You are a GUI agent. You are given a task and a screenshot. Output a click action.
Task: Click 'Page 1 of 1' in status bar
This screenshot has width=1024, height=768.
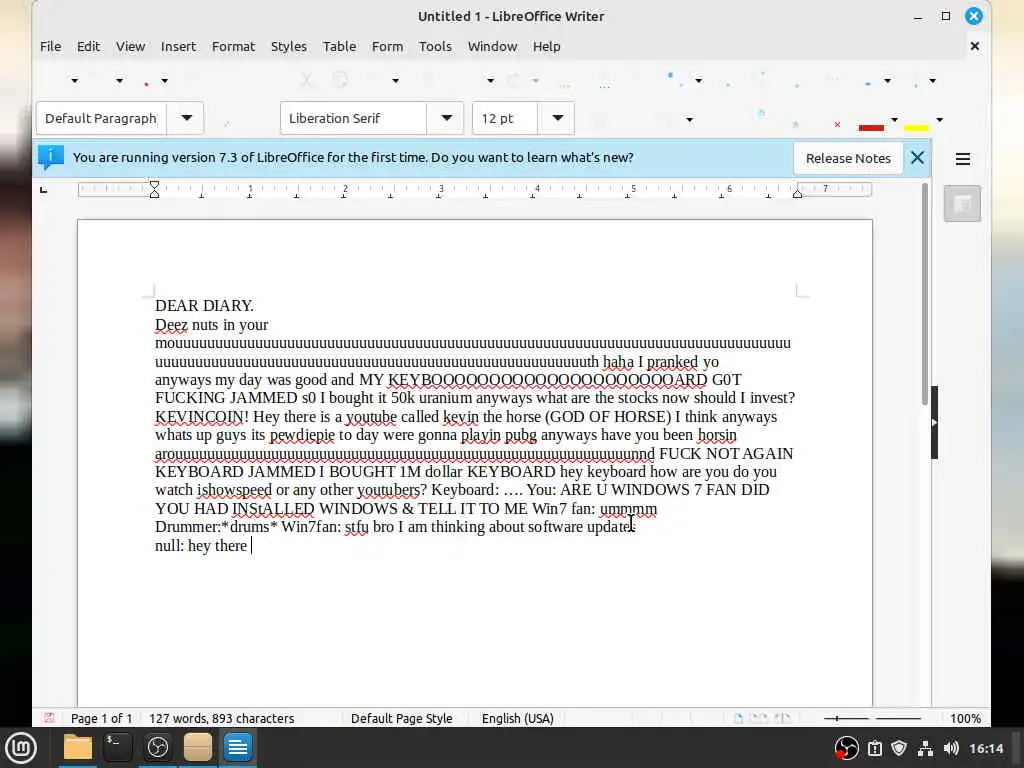pyautogui.click(x=101, y=718)
